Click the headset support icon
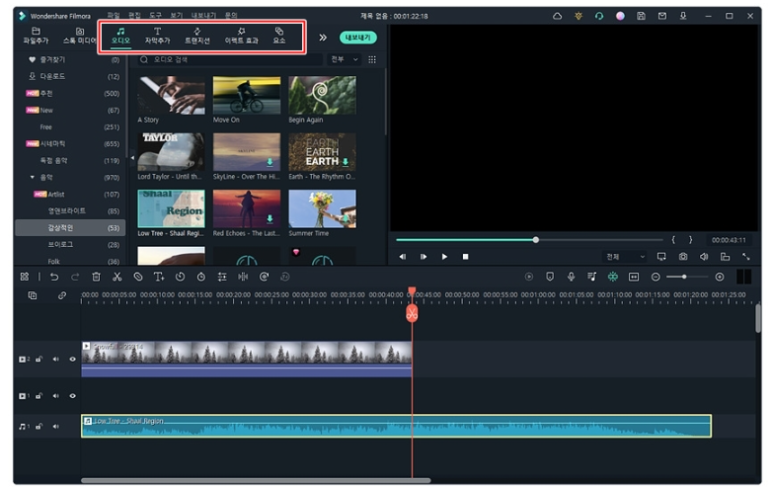 [599, 16]
